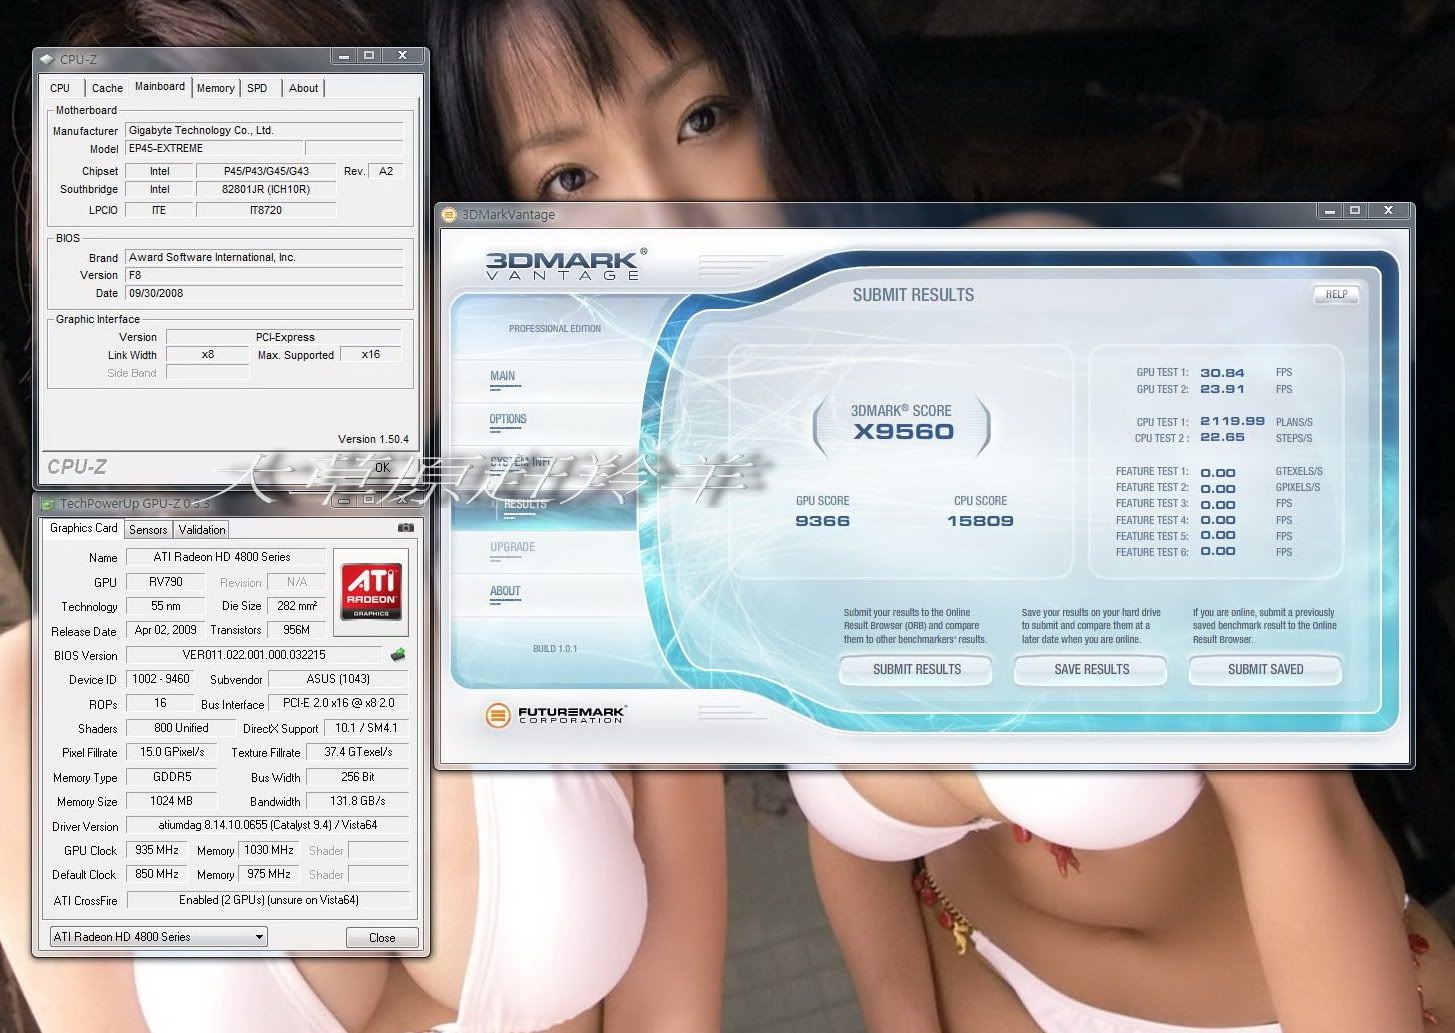The height and width of the screenshot is (1033, 1455).
Task: Go to the MAIN section in 3DMark
Action: tap(502, 377)
